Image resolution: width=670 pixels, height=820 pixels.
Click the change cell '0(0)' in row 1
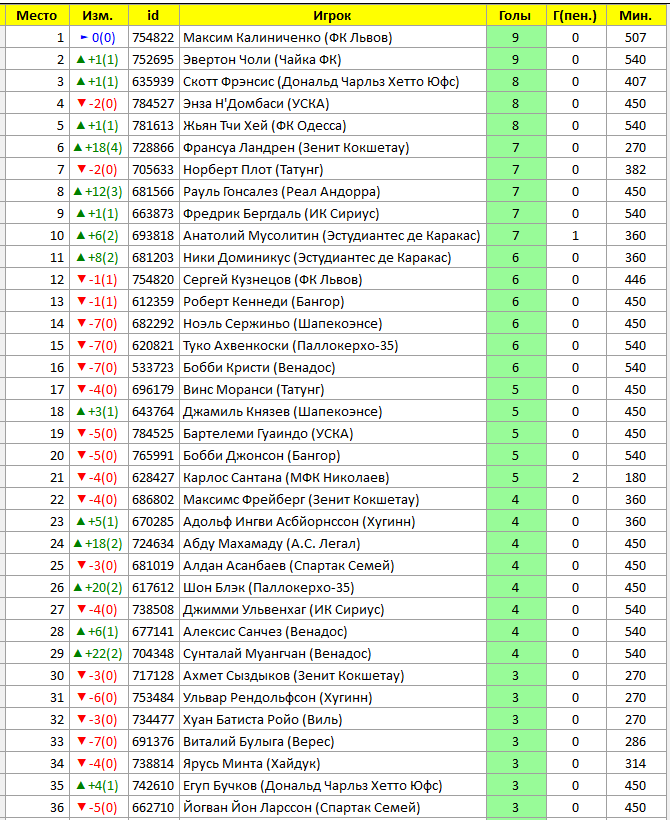tap(99, 38)
